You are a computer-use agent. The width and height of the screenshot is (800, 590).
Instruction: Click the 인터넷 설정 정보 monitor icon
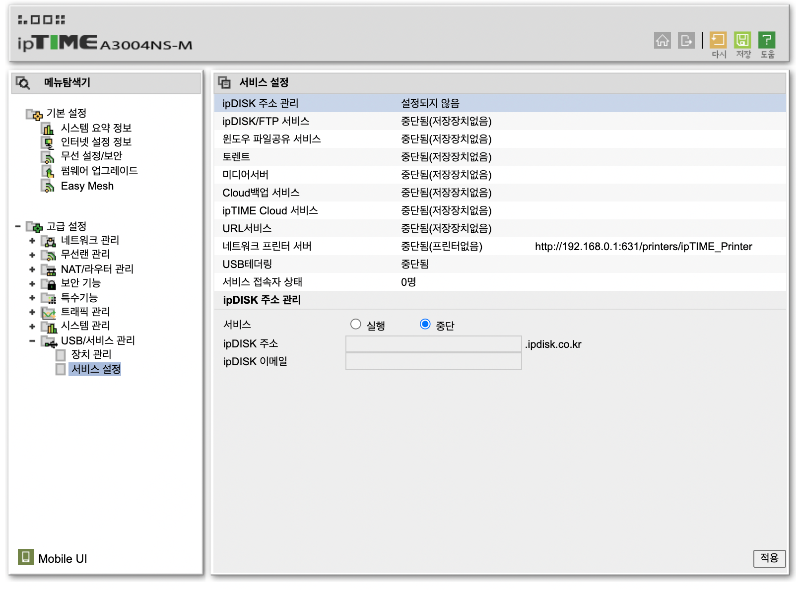(x=48, y=142)
